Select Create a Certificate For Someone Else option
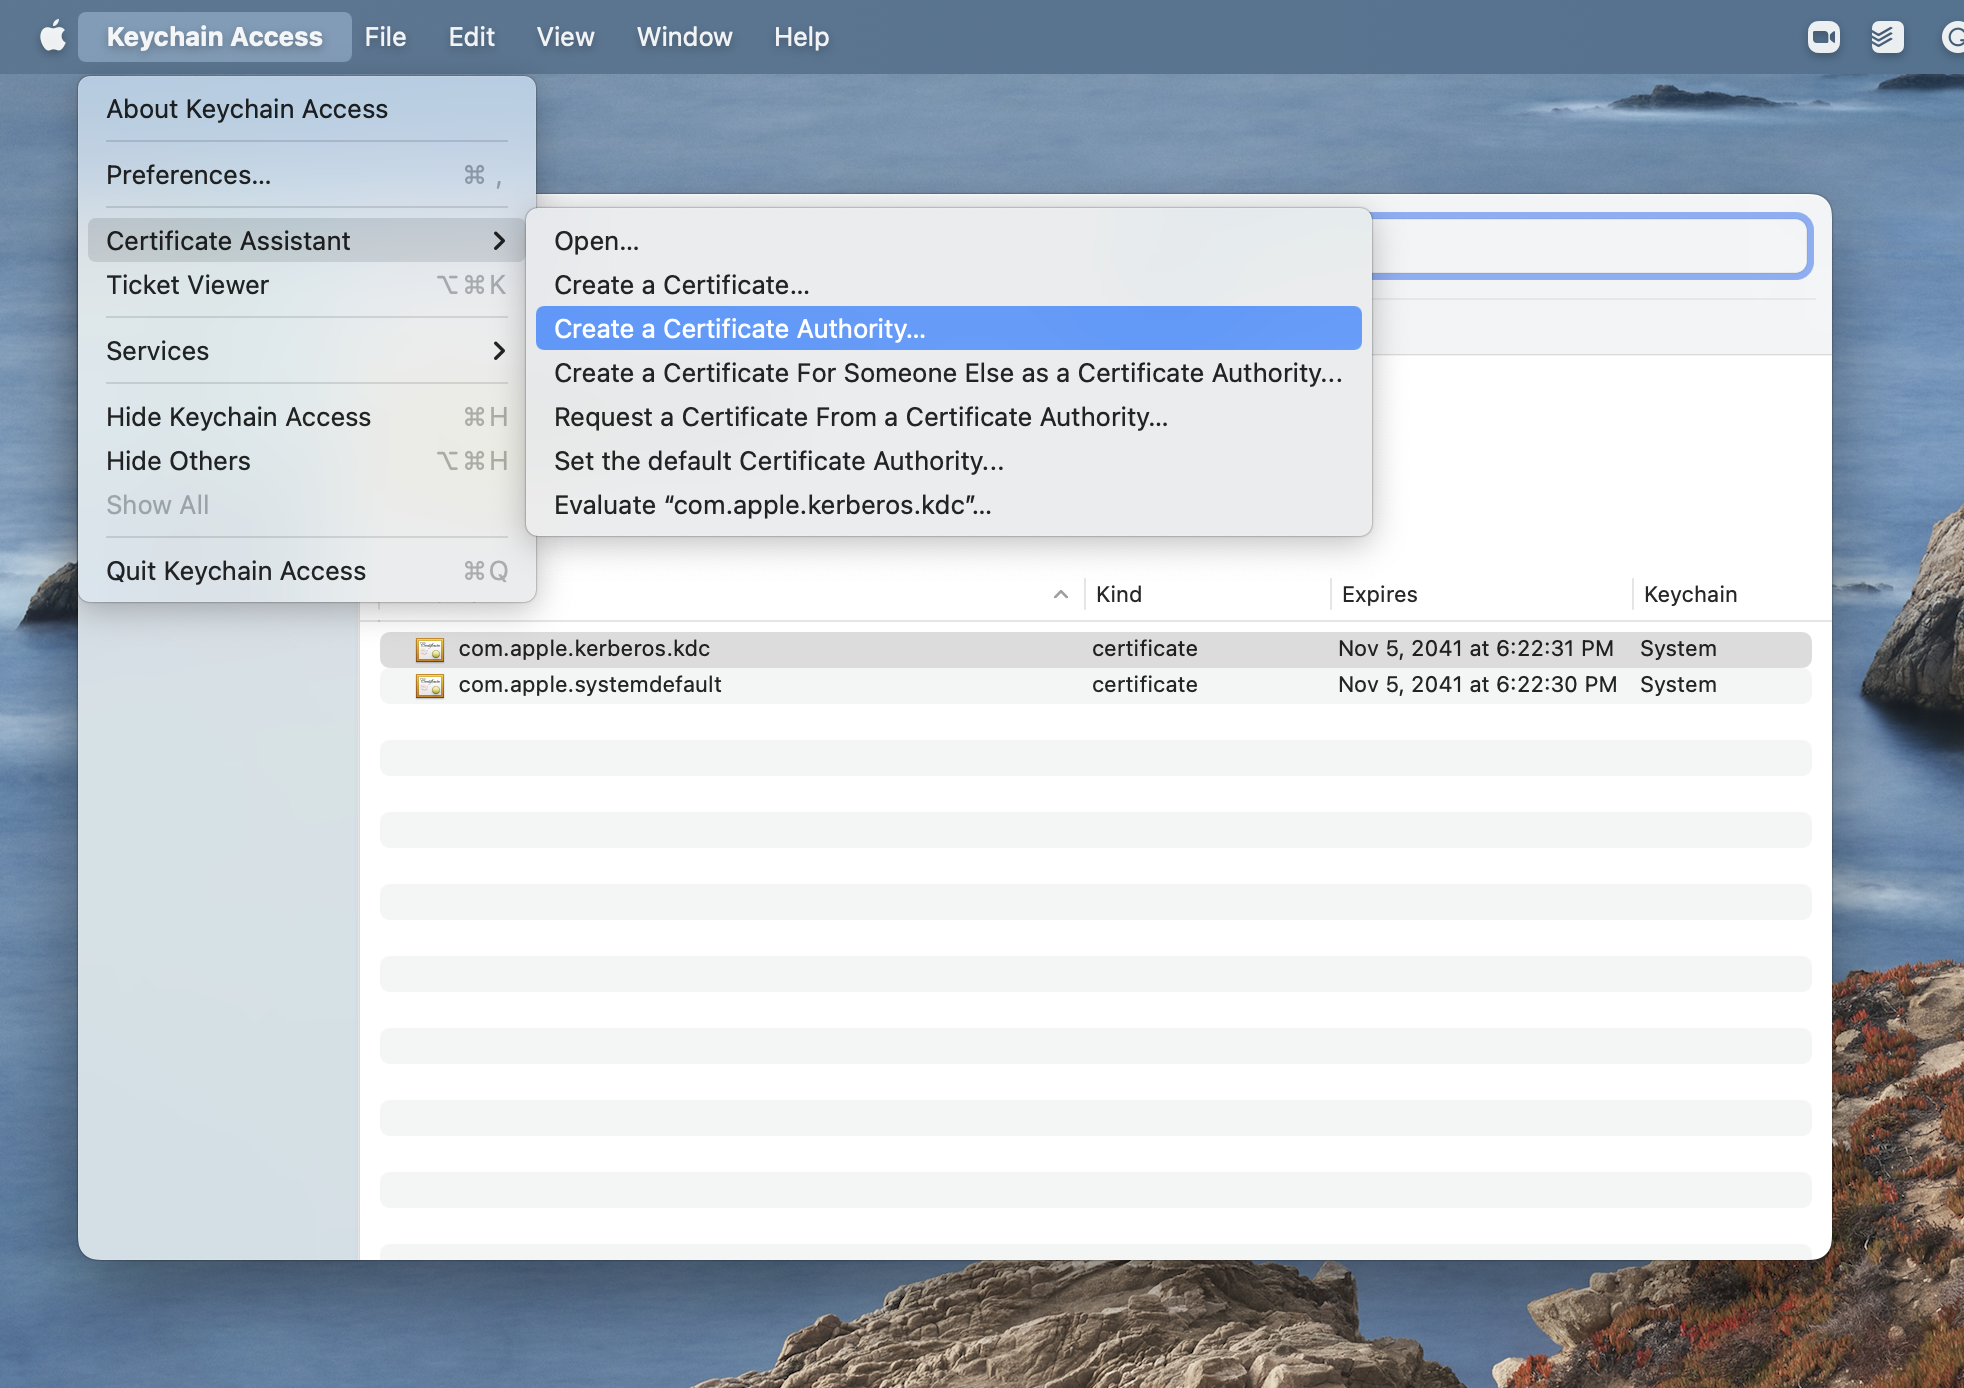 (949, 373)
